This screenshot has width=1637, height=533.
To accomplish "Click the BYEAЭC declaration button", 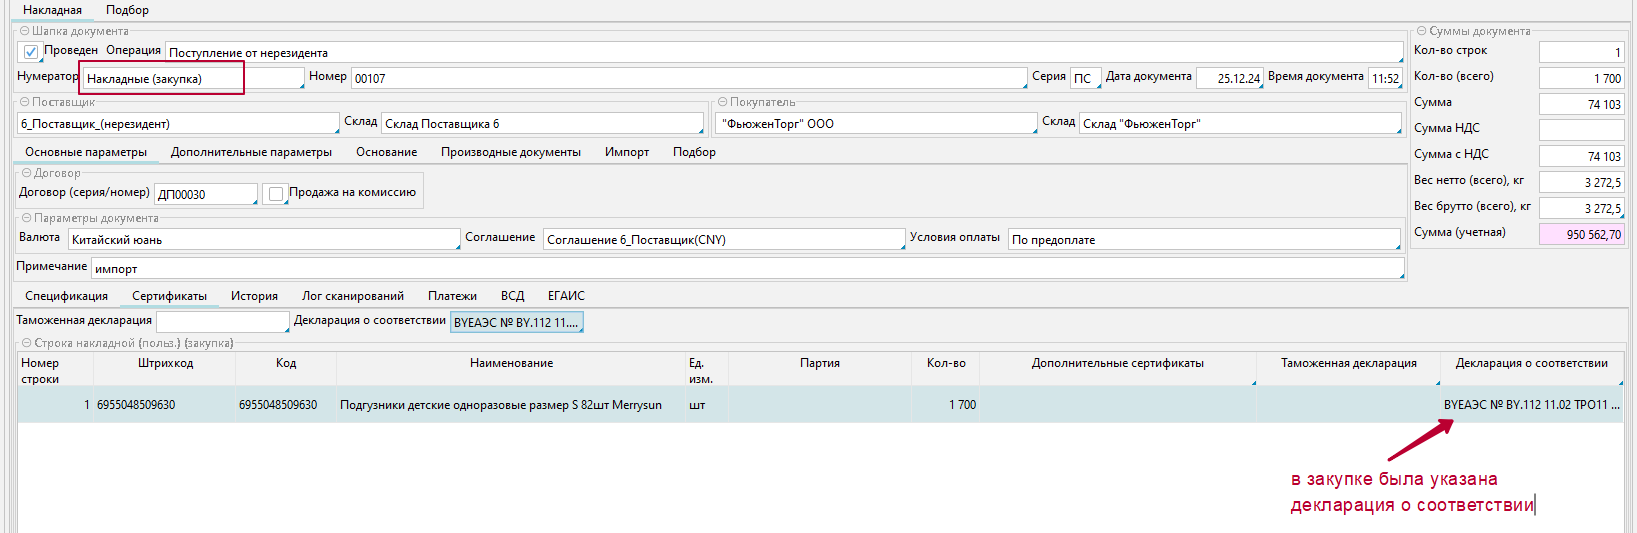I will (516, 322).
